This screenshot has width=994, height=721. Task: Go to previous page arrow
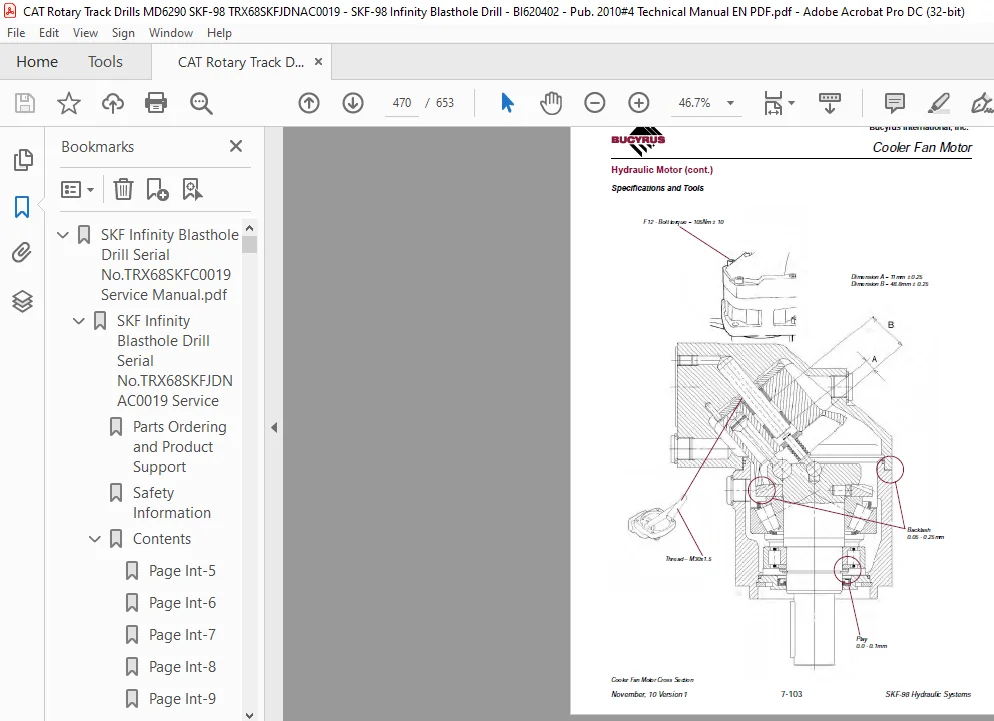coord(309,103)
